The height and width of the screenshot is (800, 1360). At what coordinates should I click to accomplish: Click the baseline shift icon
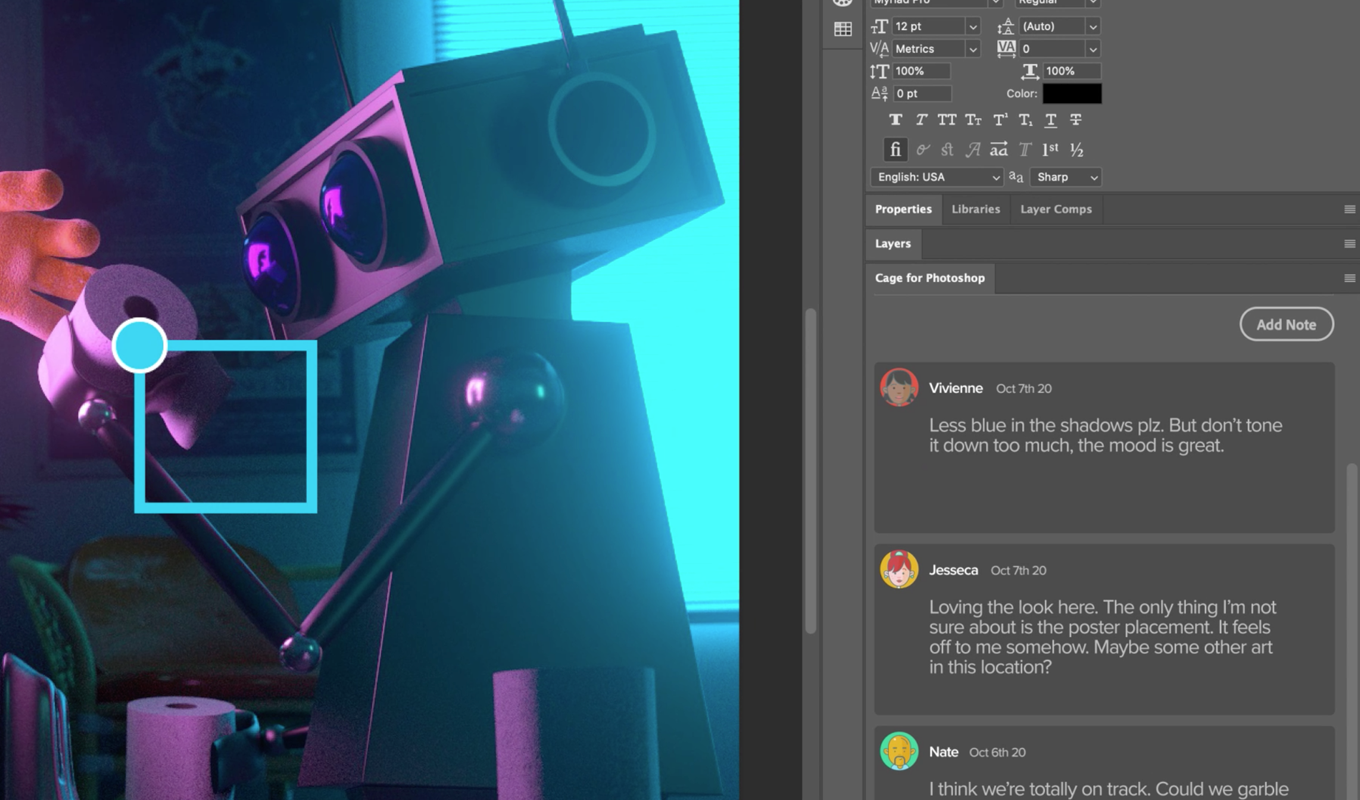(x=879, y=93)
